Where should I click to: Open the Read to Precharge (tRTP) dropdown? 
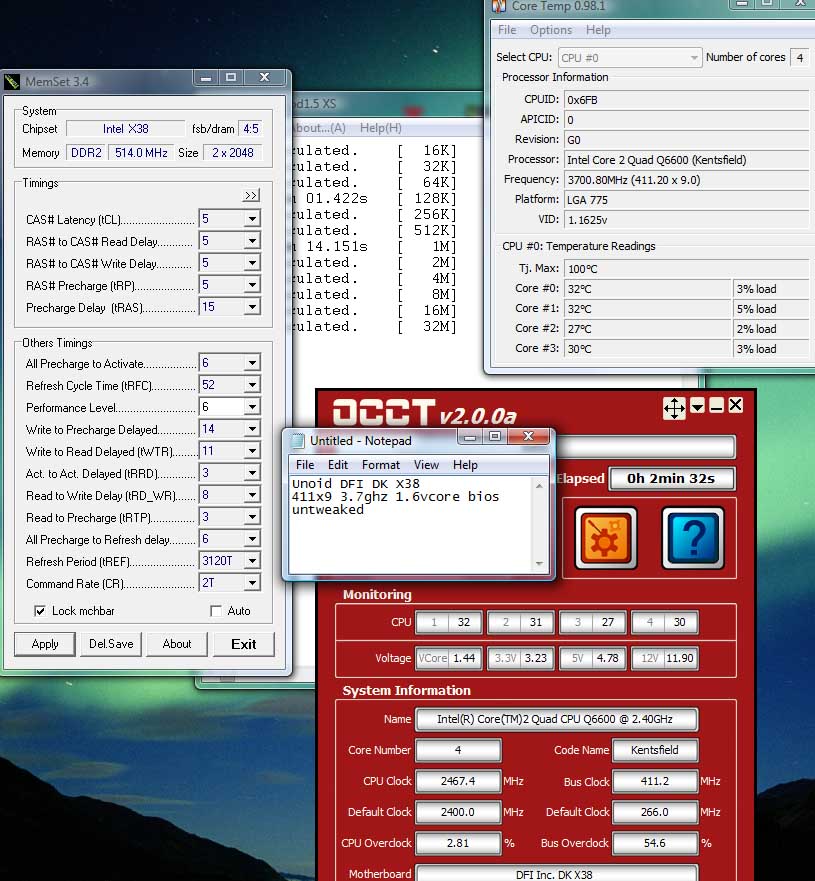tap(252, 517)
